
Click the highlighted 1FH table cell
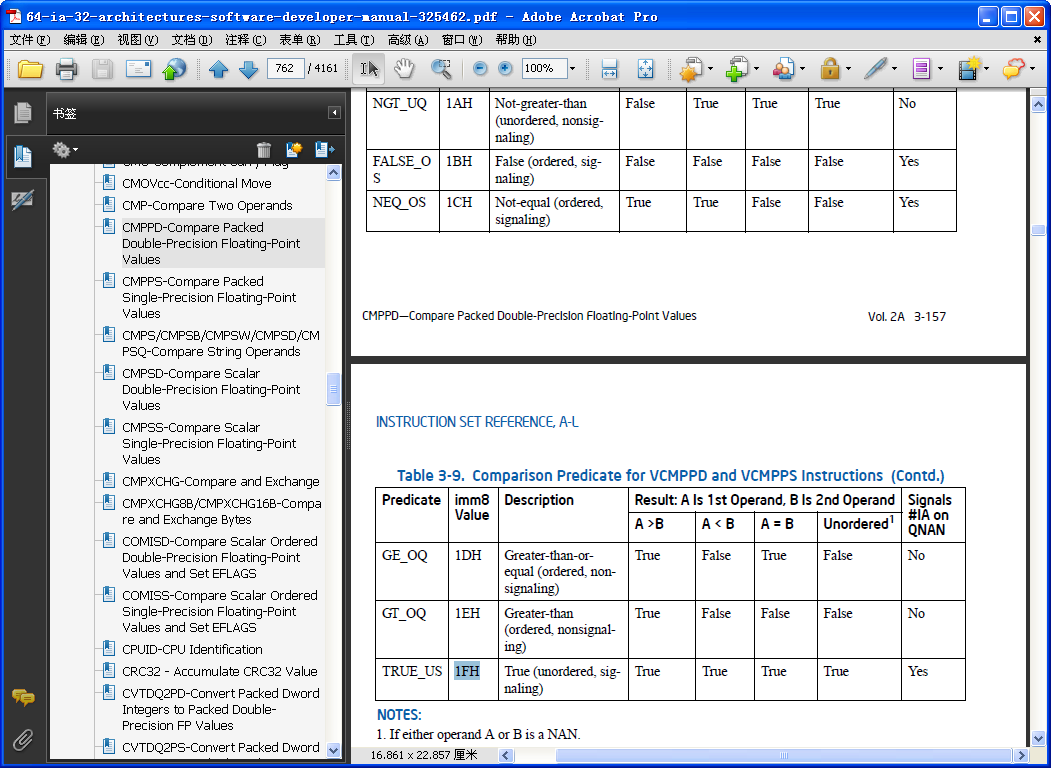[473, 680]
